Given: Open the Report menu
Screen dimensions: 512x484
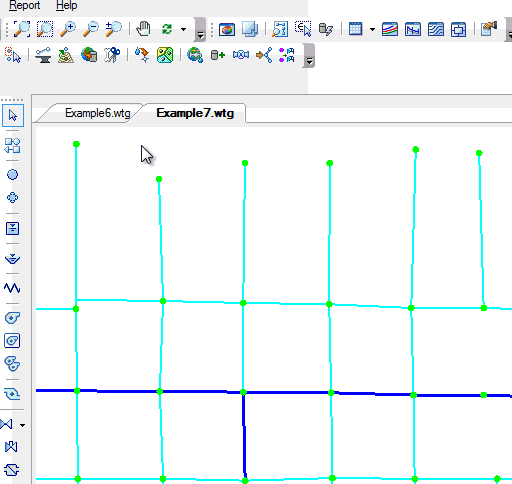Looking at the screenshot, I should [24, 5].
